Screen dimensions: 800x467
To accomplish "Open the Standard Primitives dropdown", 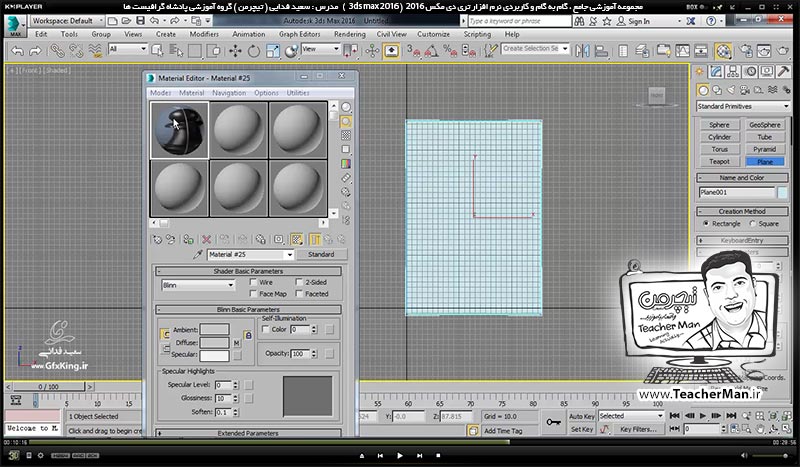I will point(743,106).
